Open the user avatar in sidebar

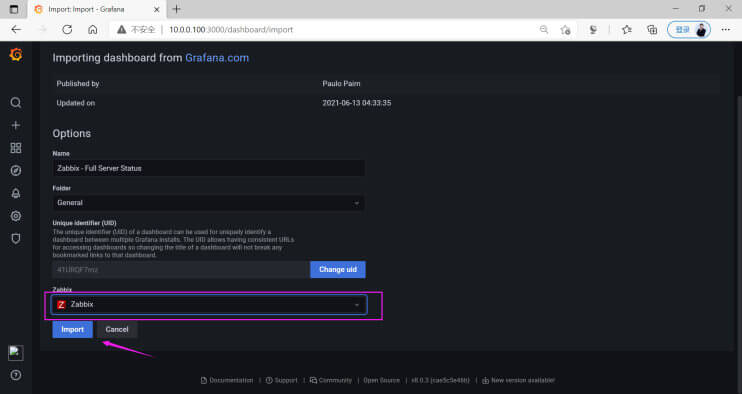[x=16, y=353]
